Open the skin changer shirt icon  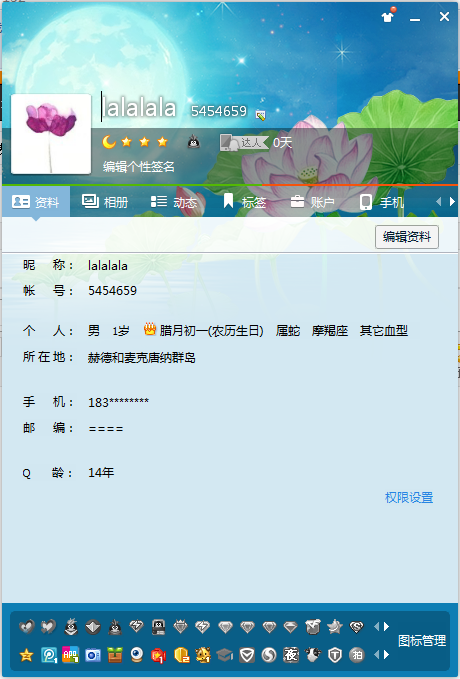pyautogui.click(x=388, y=16)
